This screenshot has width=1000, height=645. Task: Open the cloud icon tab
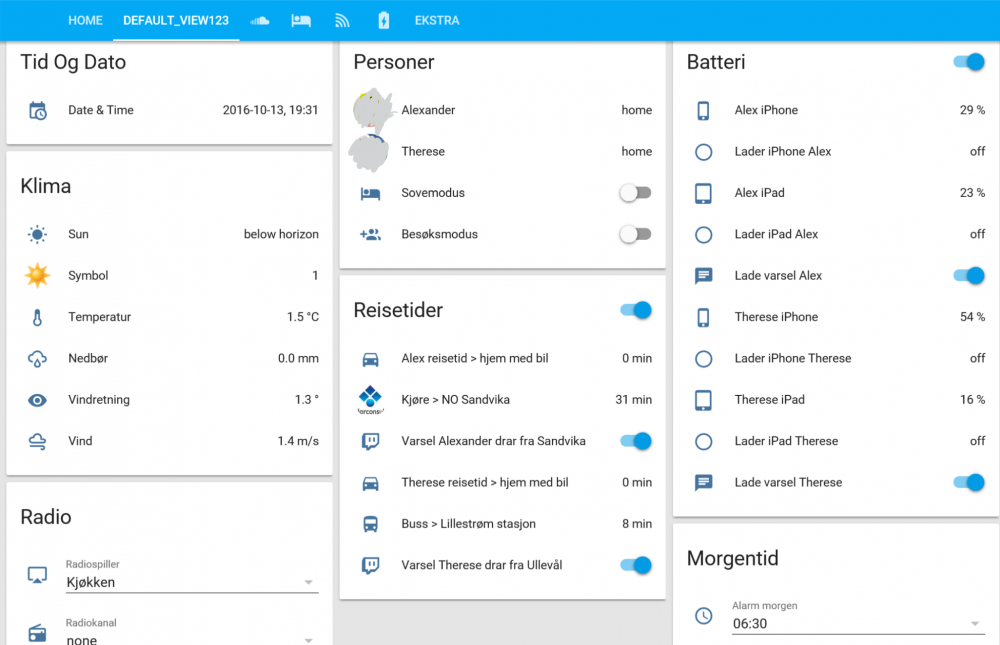[x=260, y=20]
